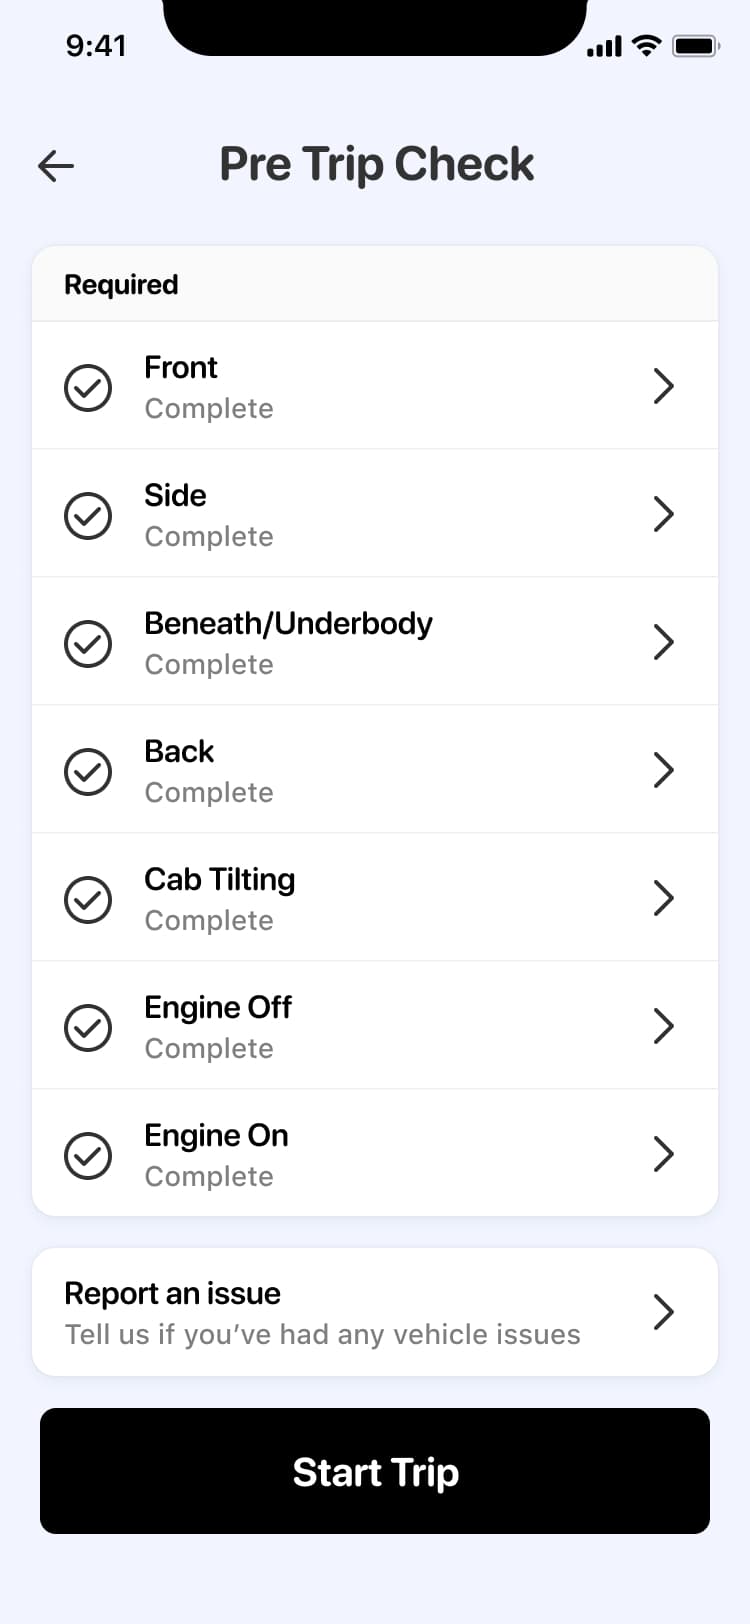Tap the cellular signal bars icon

click(x=604, y=46)
